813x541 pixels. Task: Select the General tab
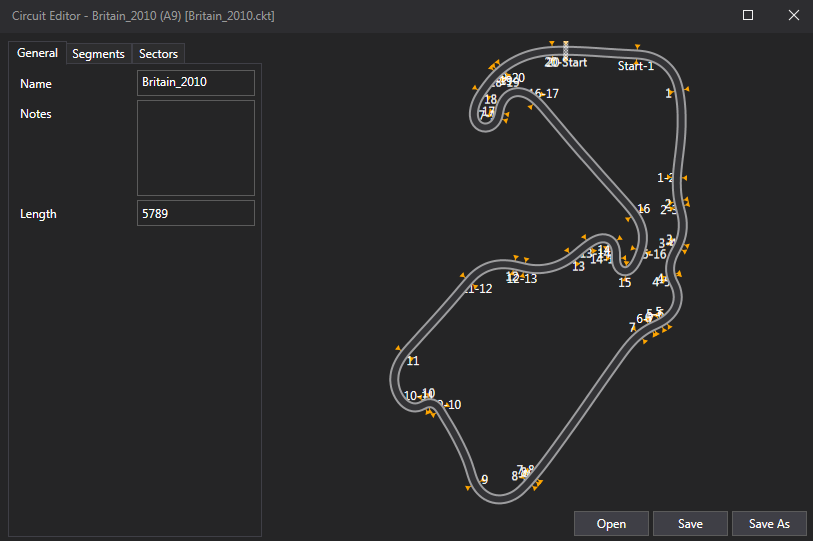pos(37,53)
